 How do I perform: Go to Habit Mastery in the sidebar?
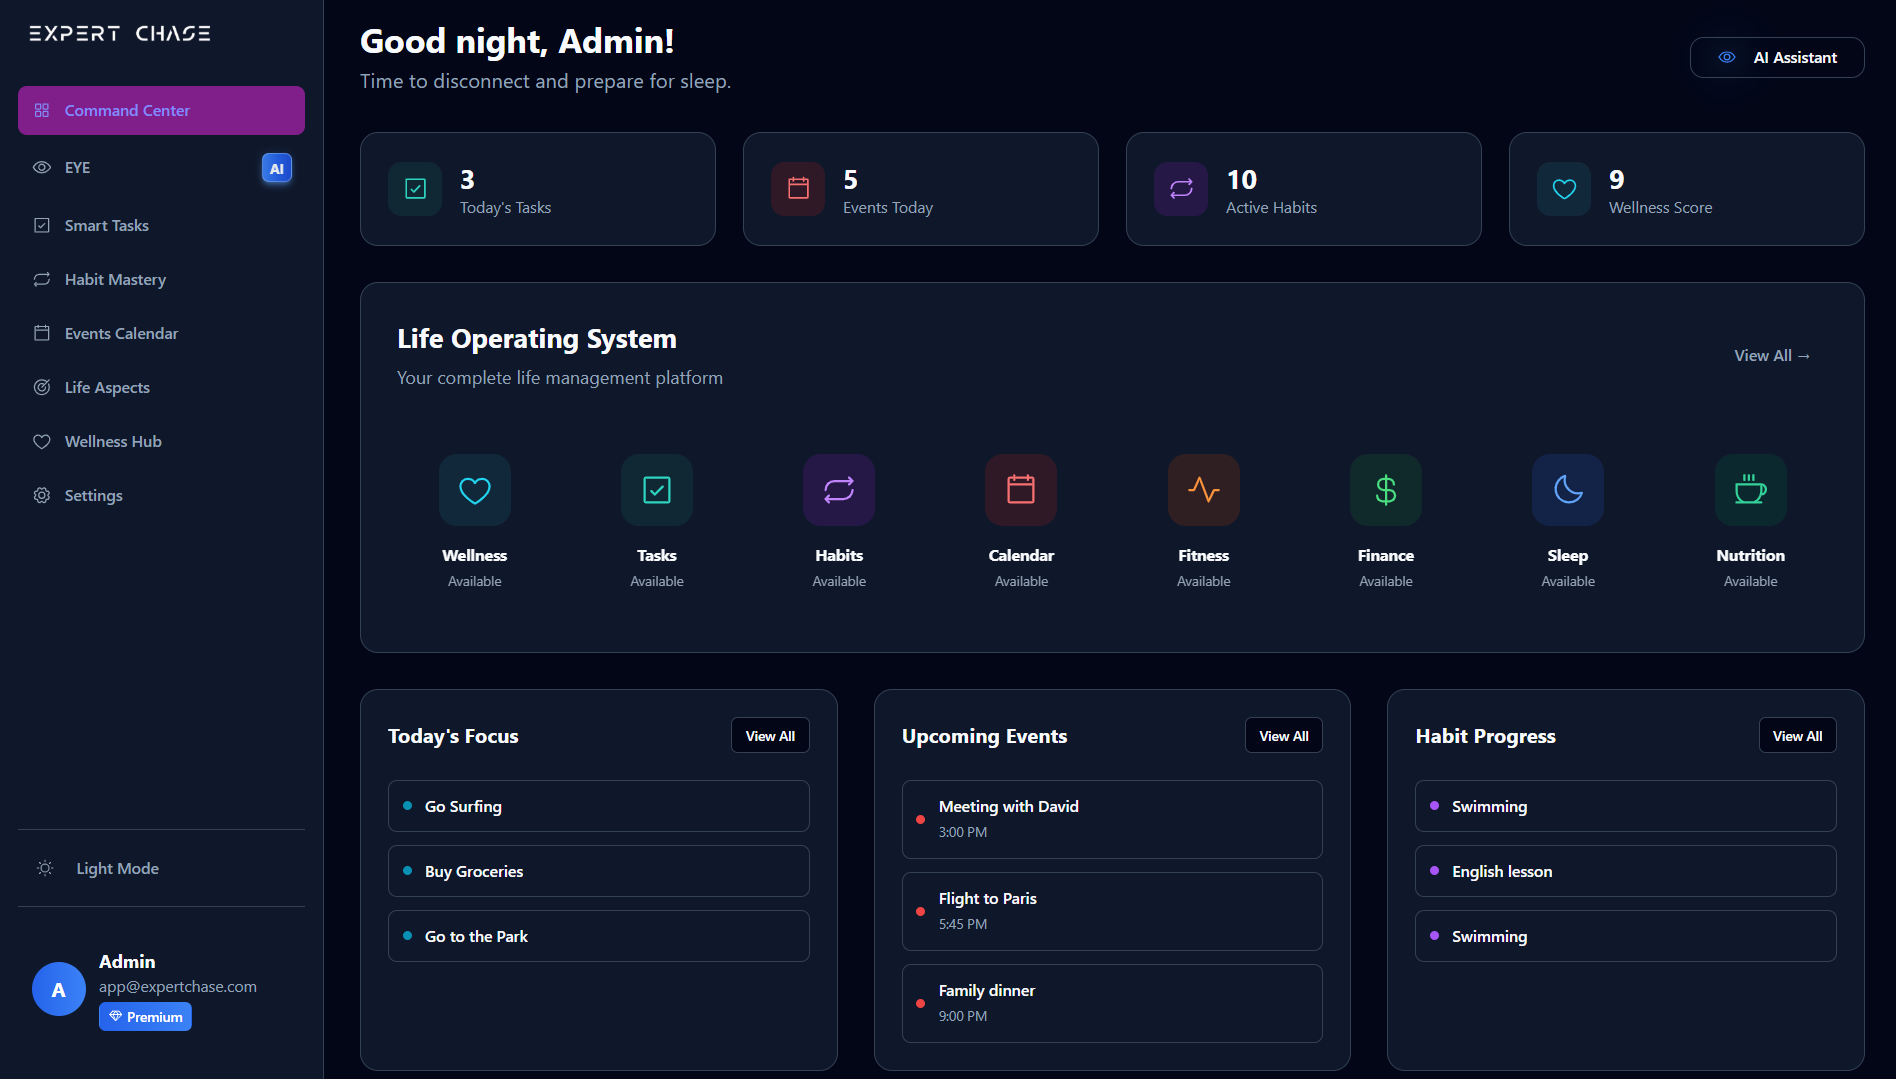(x=115, y=280)
